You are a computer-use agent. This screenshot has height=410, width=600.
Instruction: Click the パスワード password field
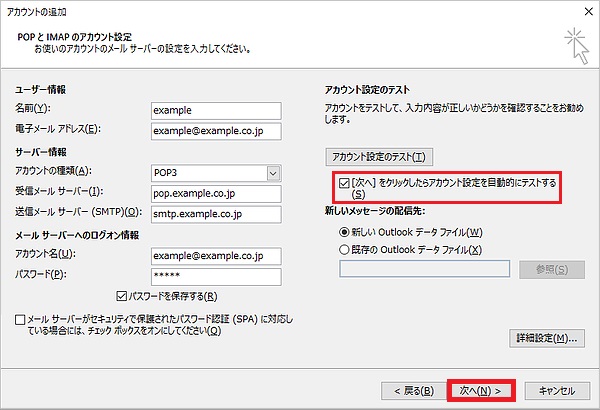click(x=215, y=276)
